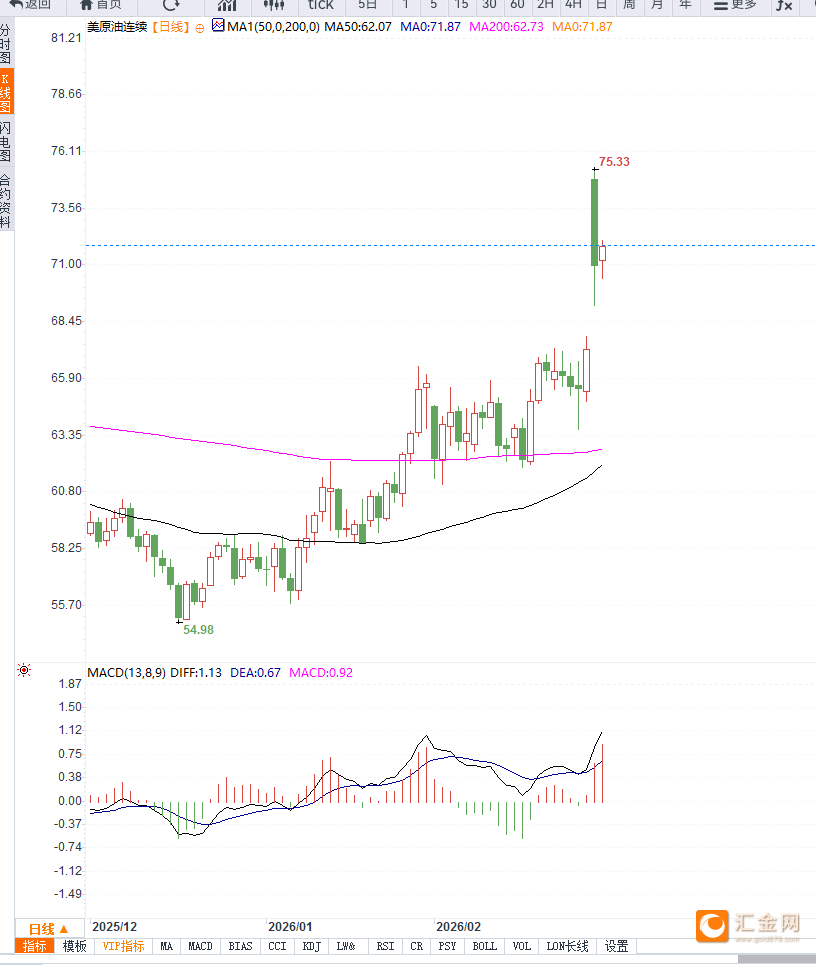This screenshot has height=965, width=816.
Task: Click the blue MA0:71.87 label
Action: click(430, 27)
